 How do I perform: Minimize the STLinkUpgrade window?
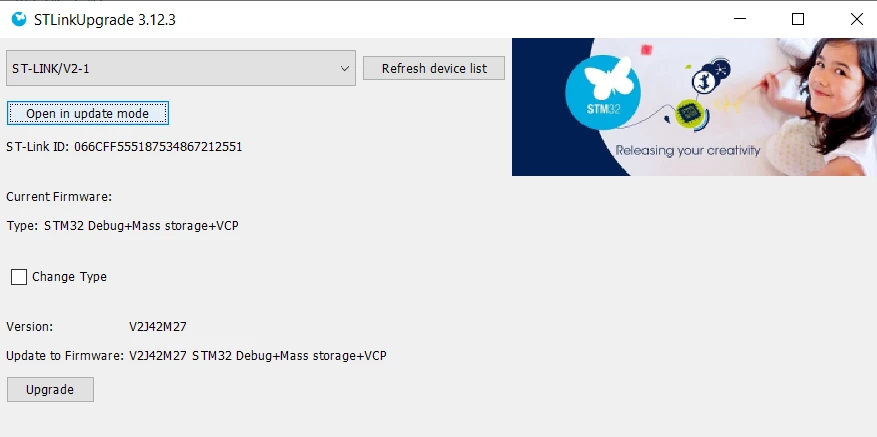[740, 19]
